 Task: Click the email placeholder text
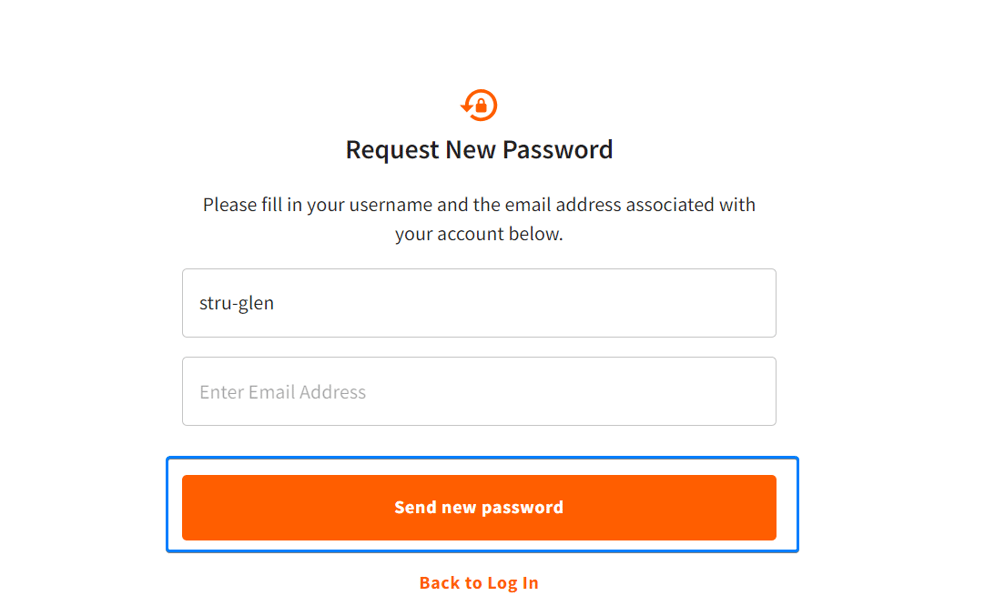(x=283, y=391)
